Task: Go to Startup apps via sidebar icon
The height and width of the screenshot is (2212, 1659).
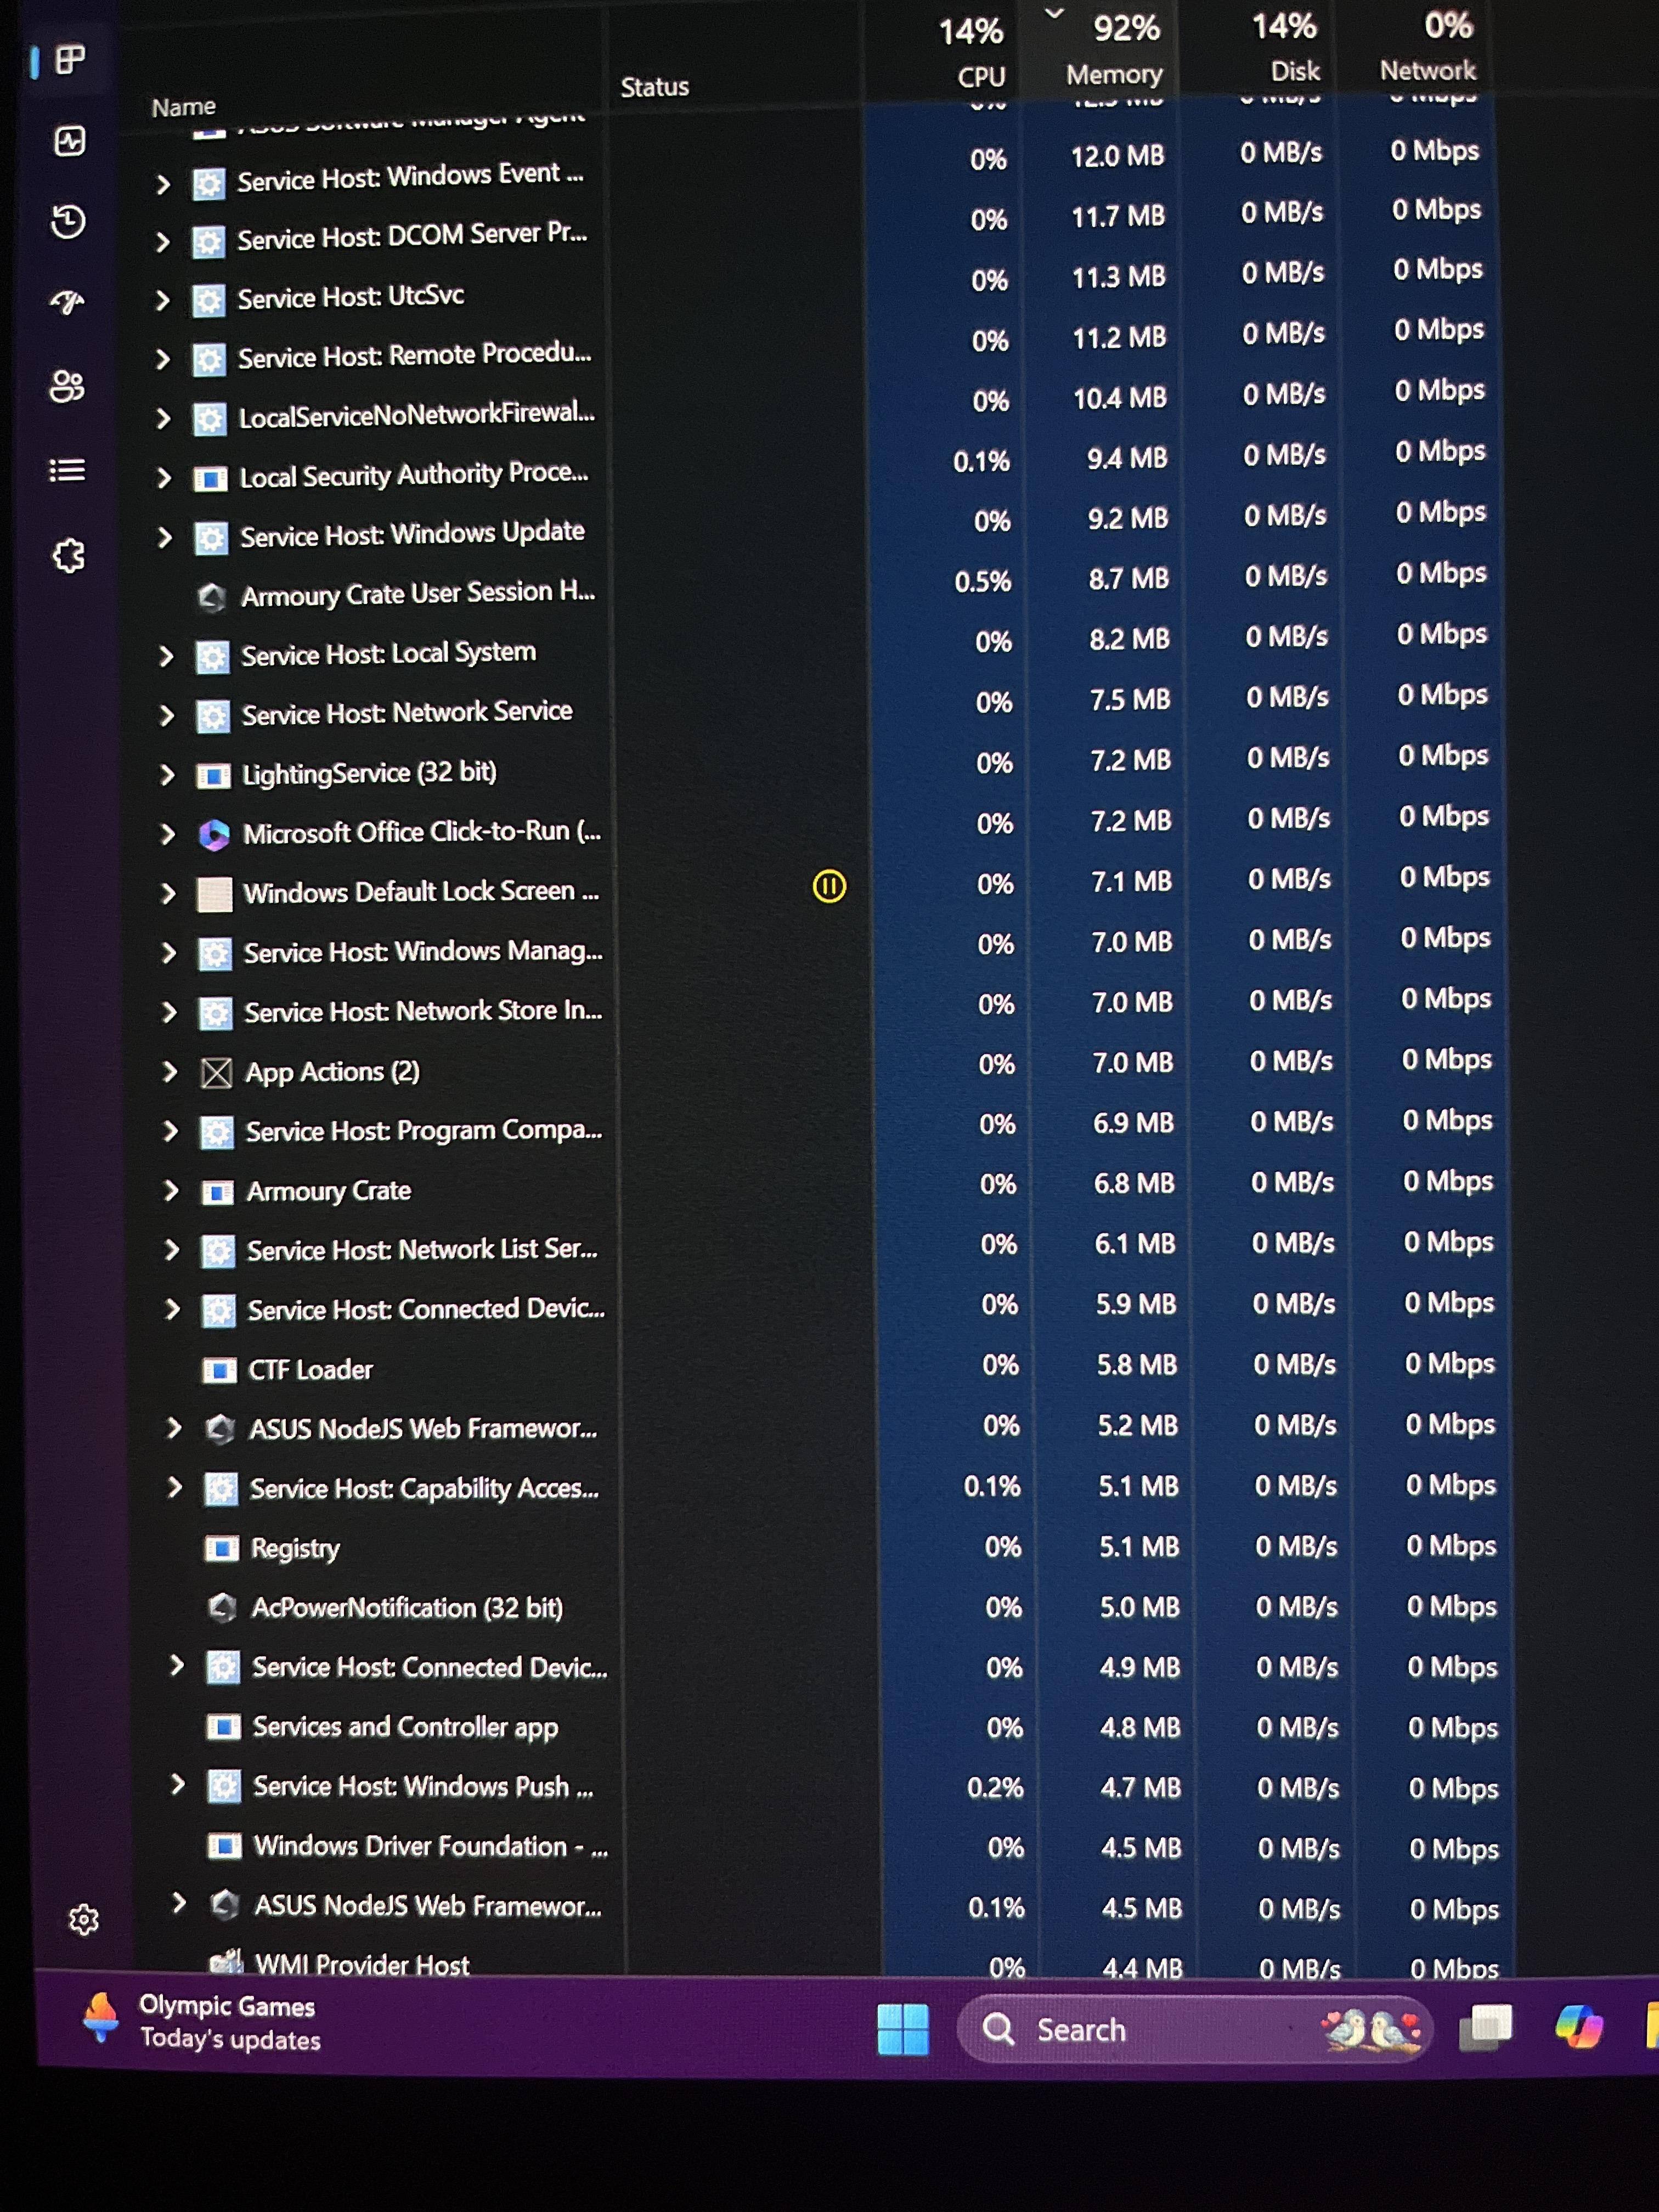Action: click(x=68, y=301)
